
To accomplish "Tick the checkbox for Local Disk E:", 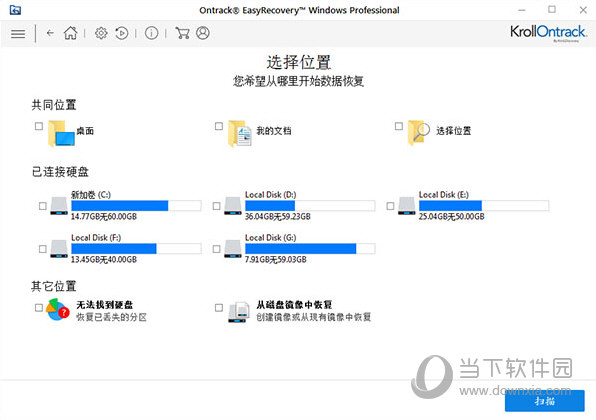I will [x=390, y=206].
